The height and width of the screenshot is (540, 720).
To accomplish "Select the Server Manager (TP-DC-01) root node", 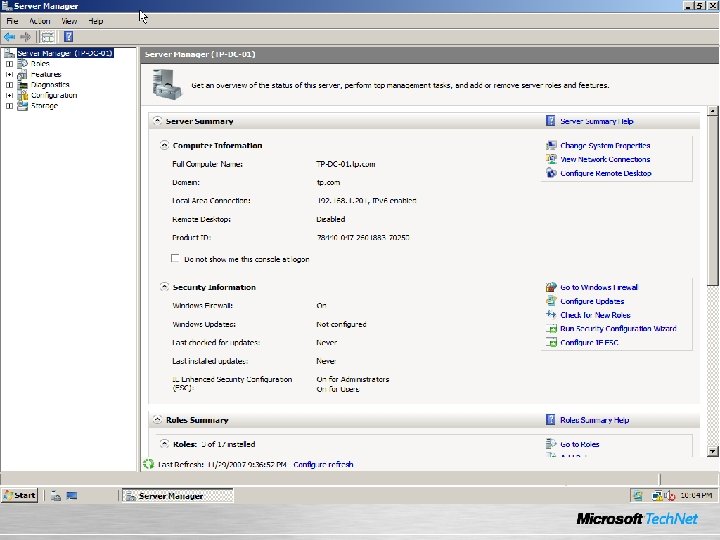I will coord(65,53).
